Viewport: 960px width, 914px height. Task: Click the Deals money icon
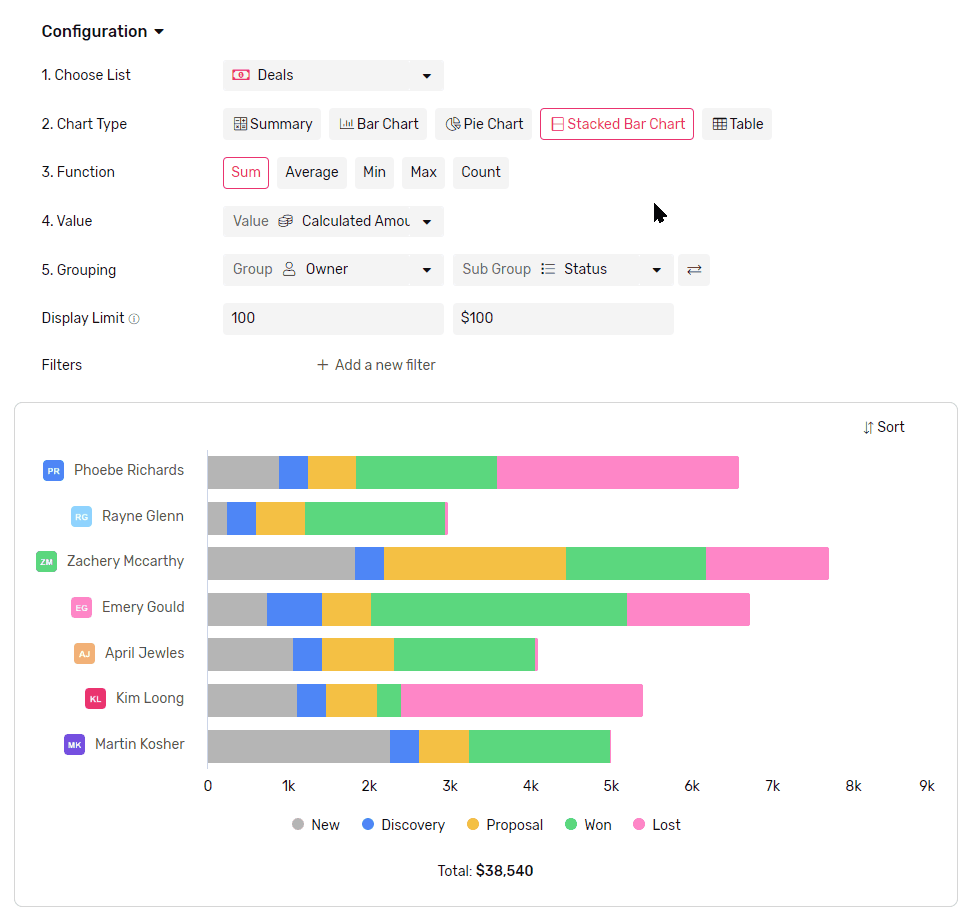click(x=241, y=75)
